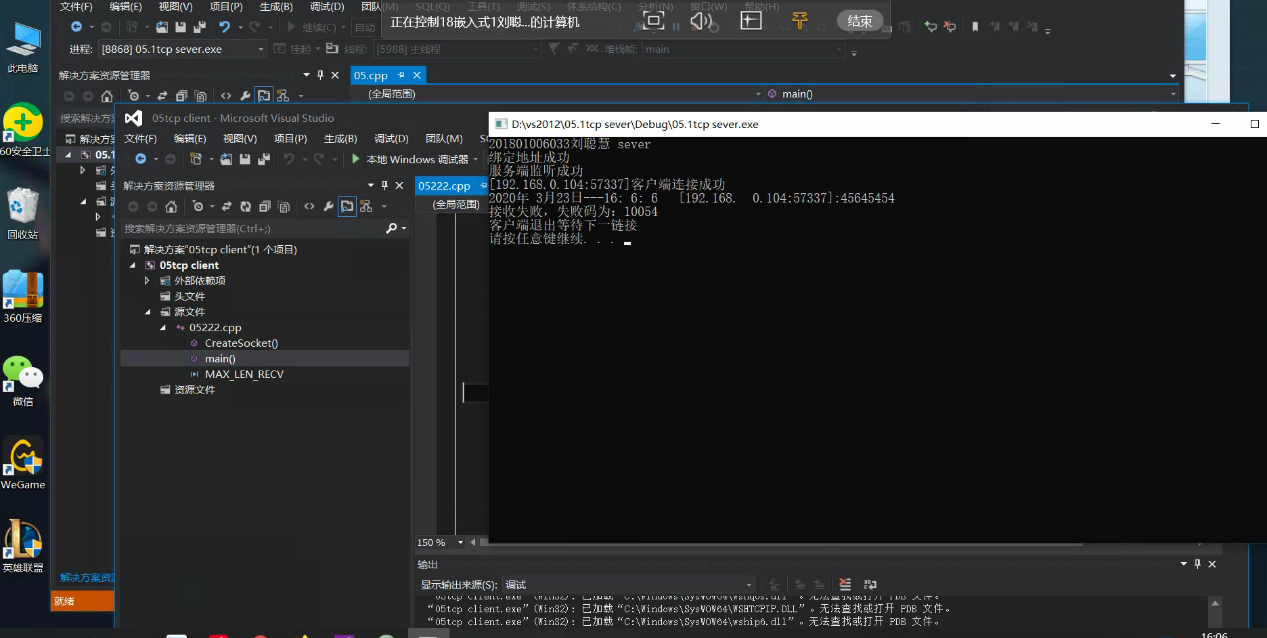Click Undo icon in server Visual Studio toolbar
Image resolution: width=1267 pixels, height=638 pixels.
pos(224,27)
